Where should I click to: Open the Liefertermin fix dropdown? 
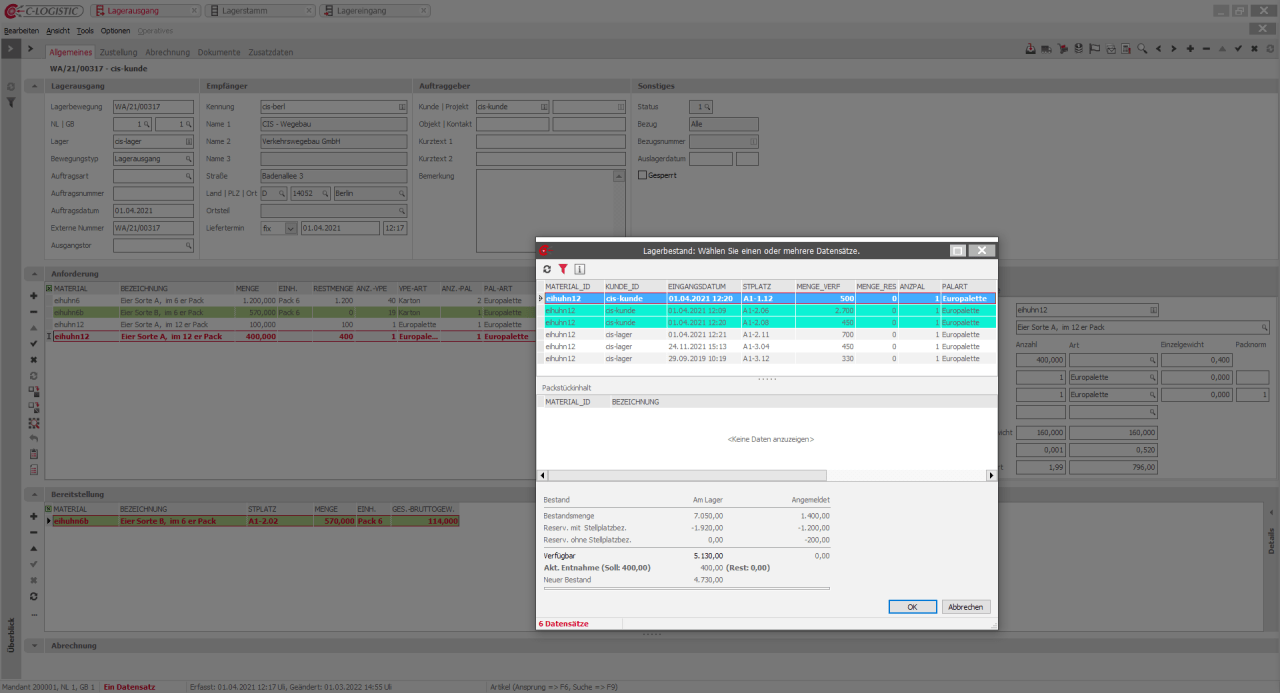tap(291, 228)
